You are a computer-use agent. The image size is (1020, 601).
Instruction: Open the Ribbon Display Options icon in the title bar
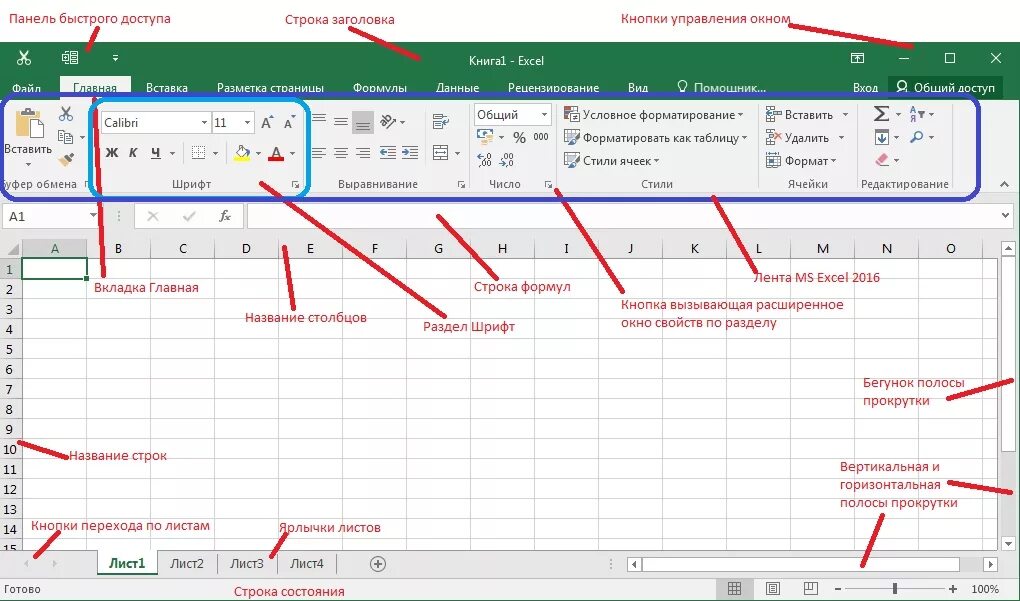tap(857, 58)
